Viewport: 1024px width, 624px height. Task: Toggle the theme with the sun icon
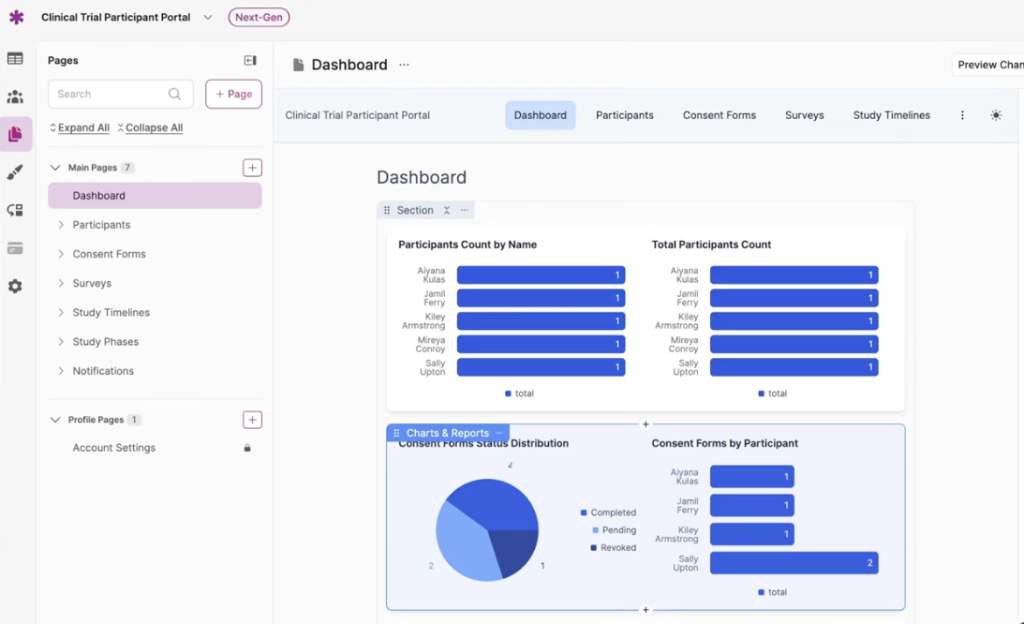(x=996, y=115)
